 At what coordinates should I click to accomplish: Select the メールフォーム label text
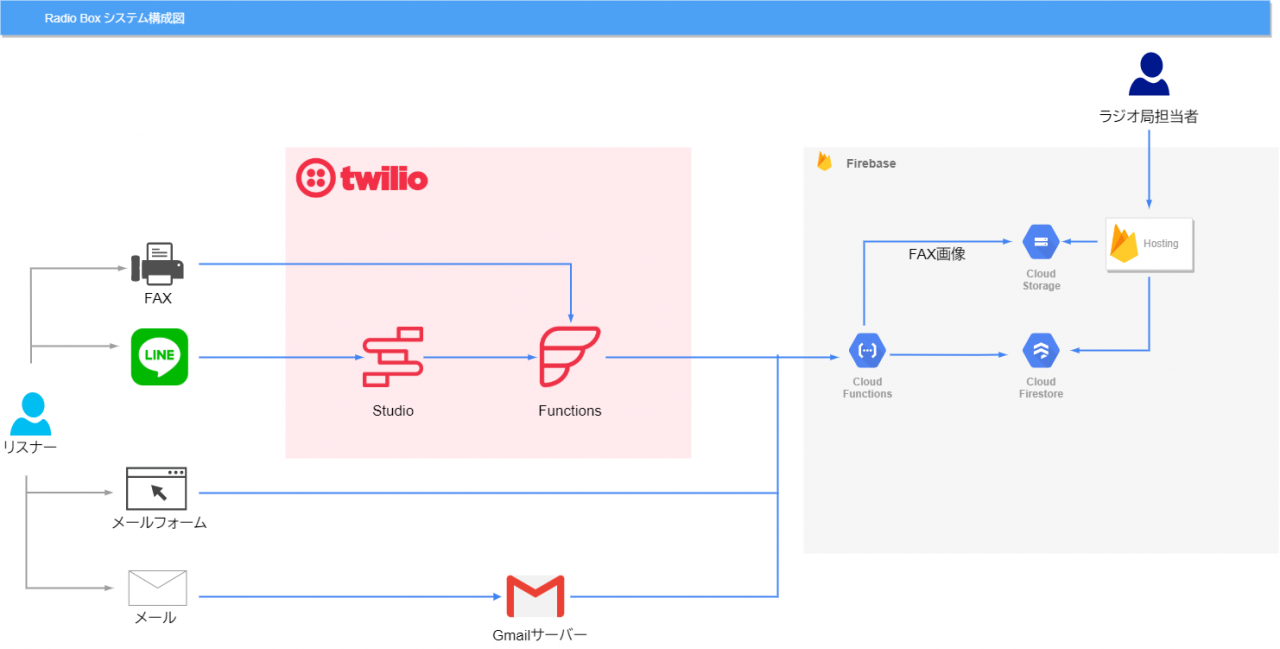159,522
